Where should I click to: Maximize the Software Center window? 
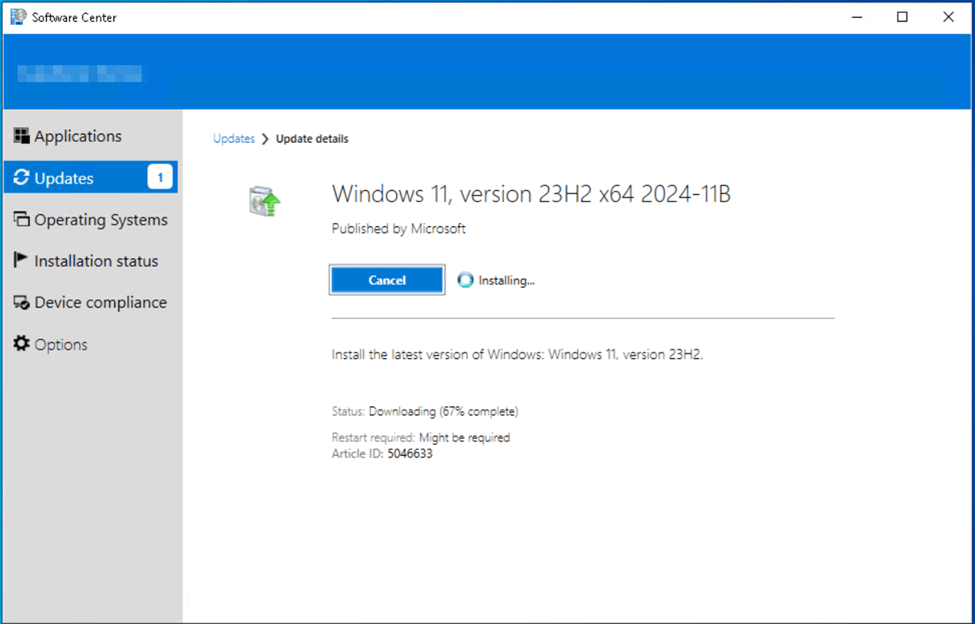pos(902,17)
